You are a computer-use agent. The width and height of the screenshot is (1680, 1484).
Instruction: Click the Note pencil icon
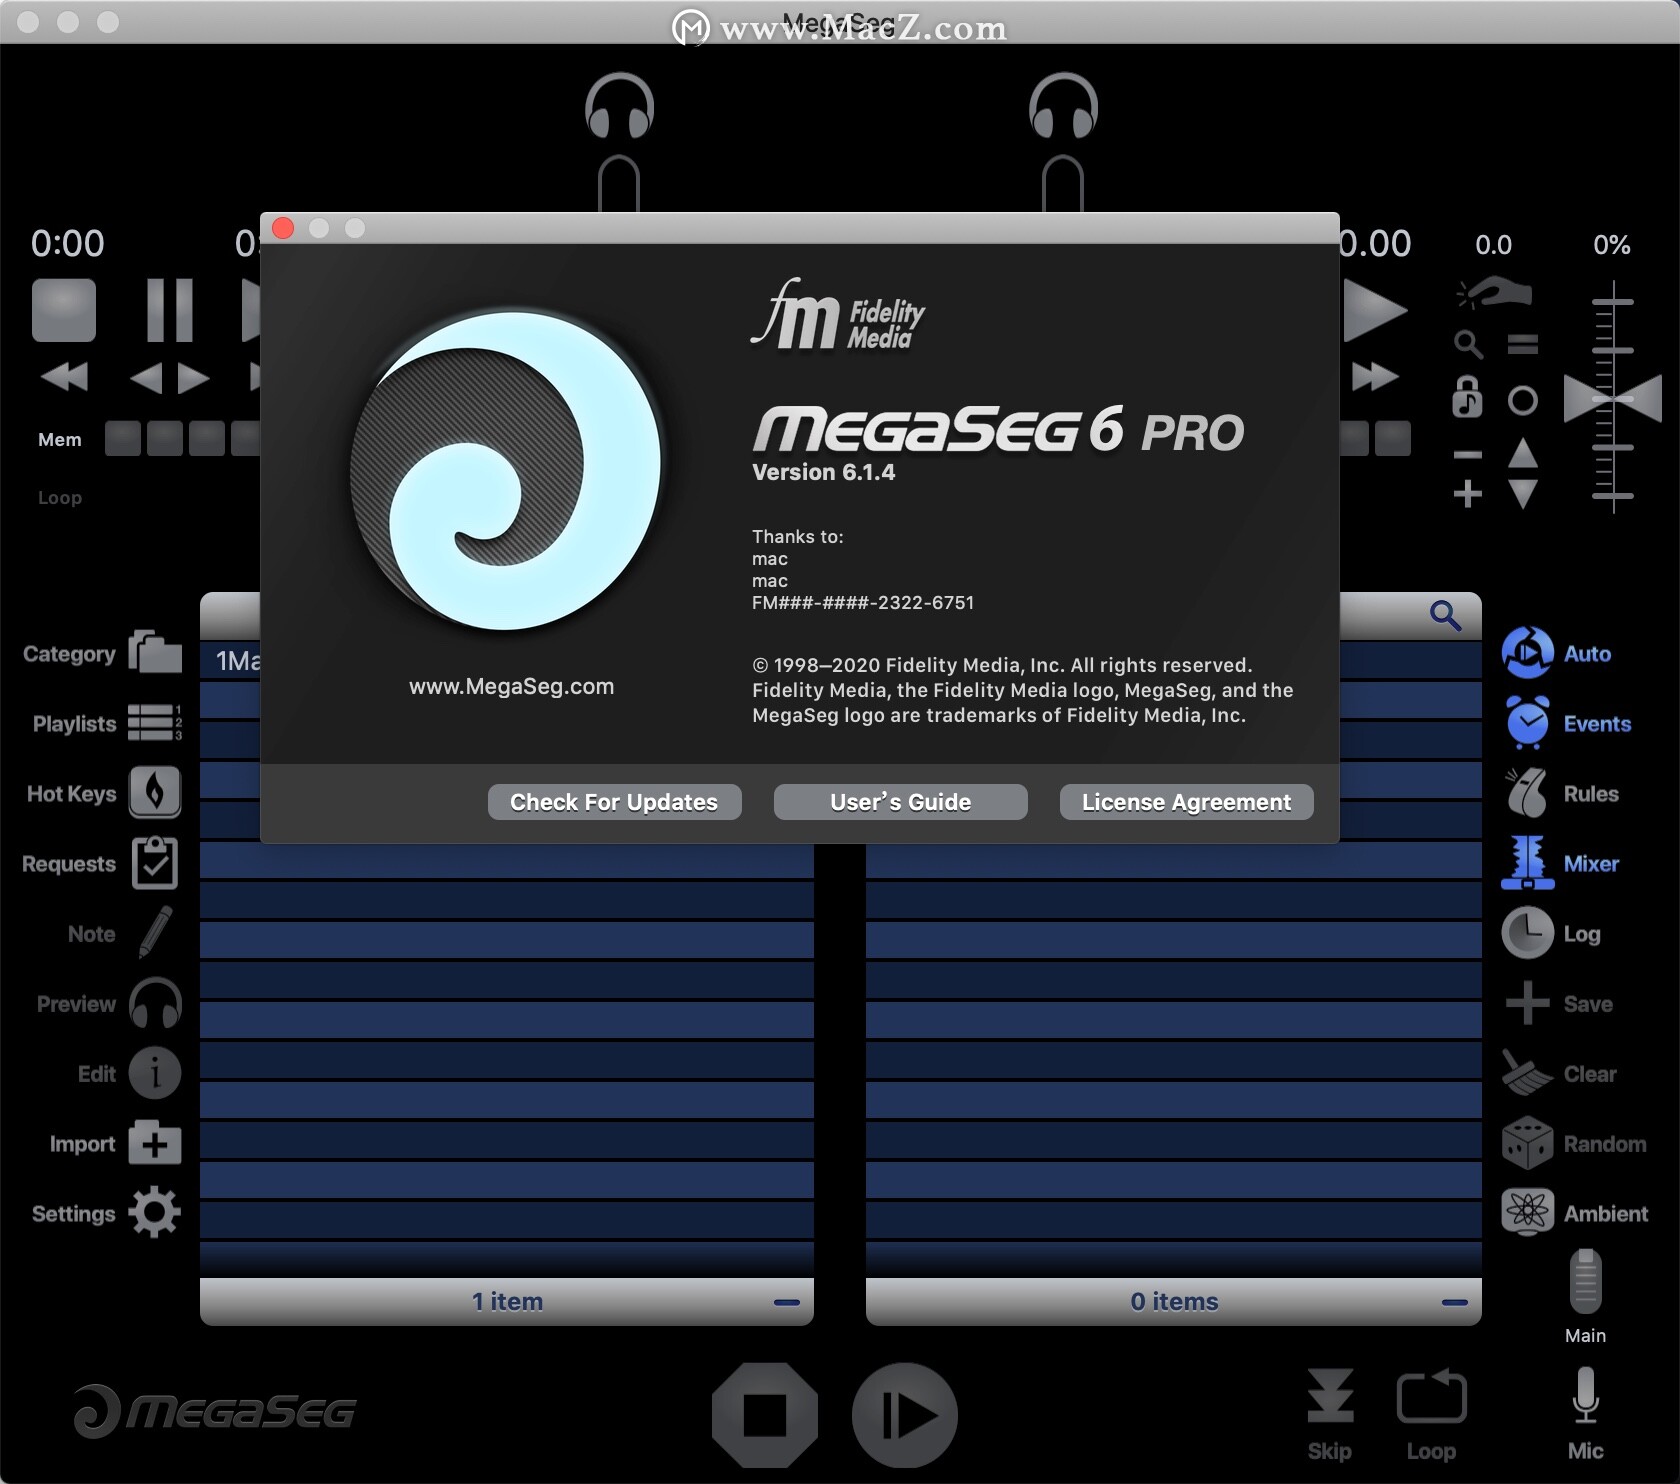point(156,932)
